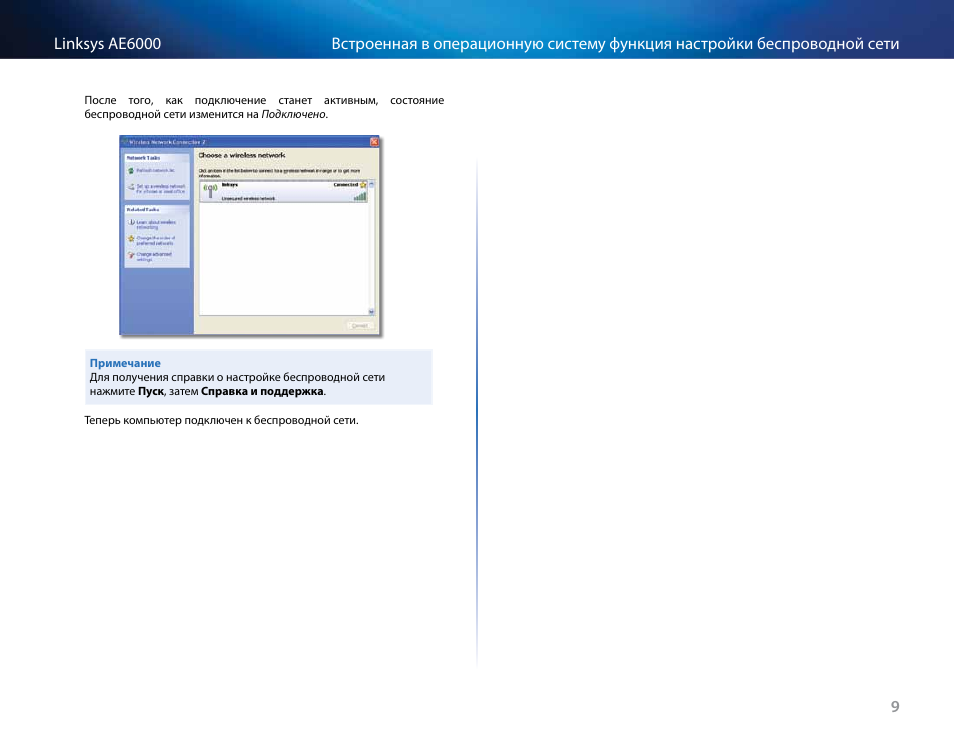Click the 'Примечание' note heading

click(x=125, y=363)
